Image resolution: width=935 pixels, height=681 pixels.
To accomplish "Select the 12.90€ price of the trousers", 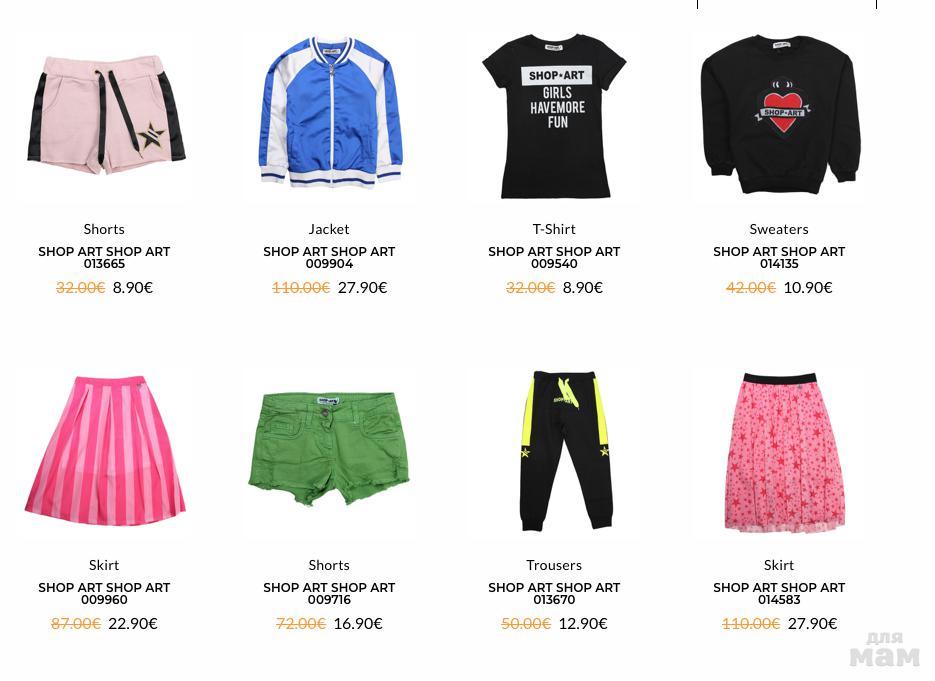I will tap(583, 624).
